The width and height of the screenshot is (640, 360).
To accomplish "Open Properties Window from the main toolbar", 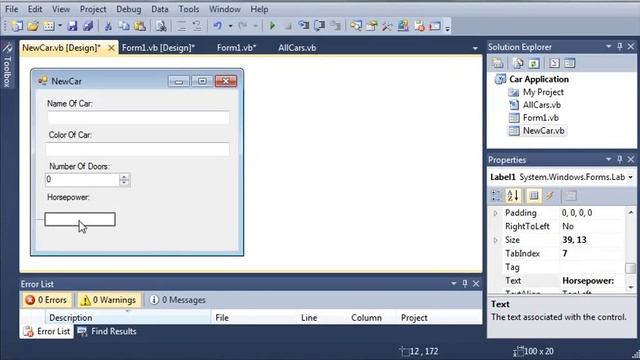I will [371, 26].
